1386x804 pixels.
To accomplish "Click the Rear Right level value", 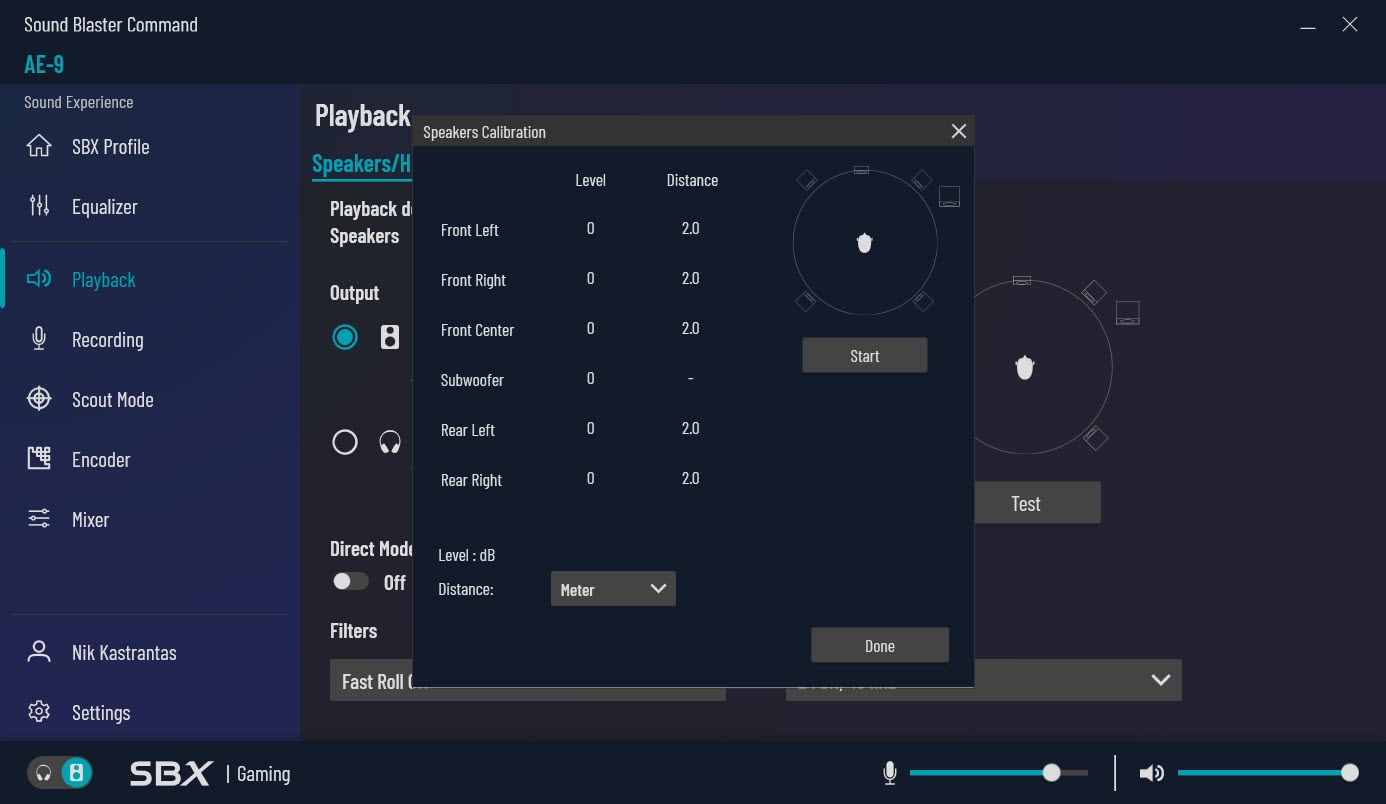I will [590, 478].
